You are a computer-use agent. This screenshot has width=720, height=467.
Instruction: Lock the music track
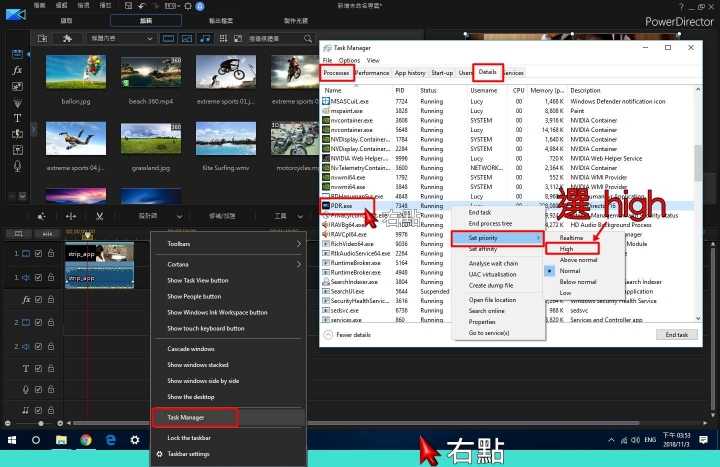point(51,410)
